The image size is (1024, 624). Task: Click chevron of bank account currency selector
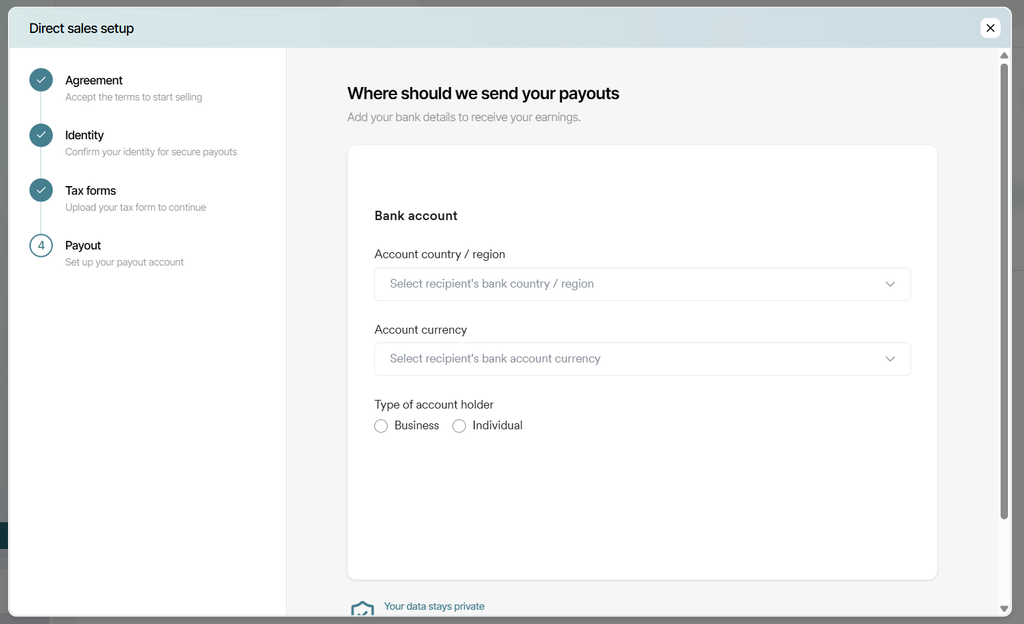point(889,359)
